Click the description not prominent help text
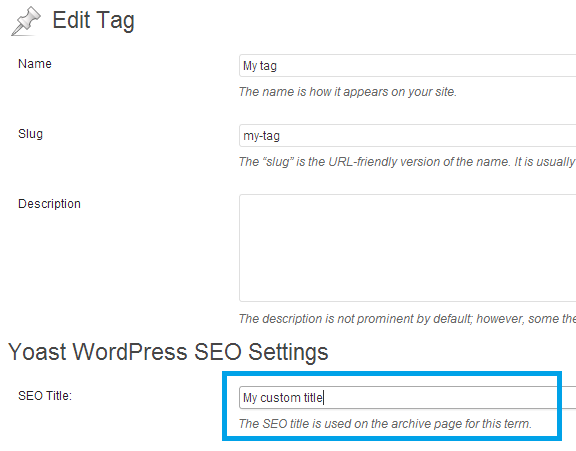 click(x=407, y=319)
